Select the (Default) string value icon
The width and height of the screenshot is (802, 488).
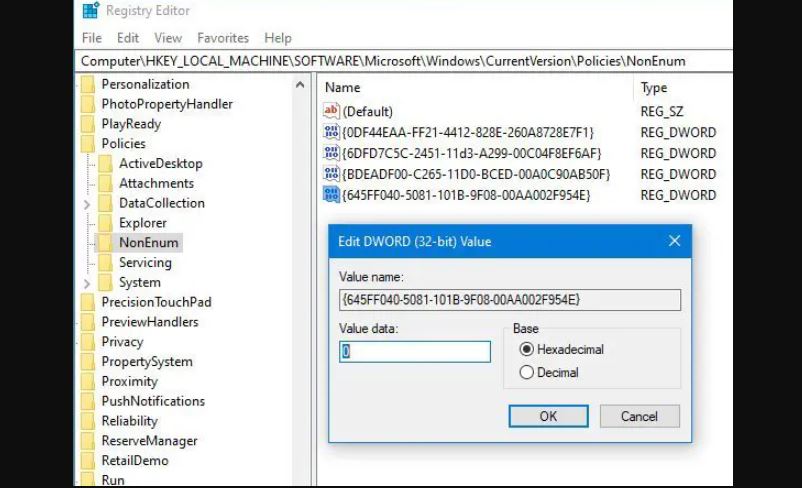tap(331, 111)
